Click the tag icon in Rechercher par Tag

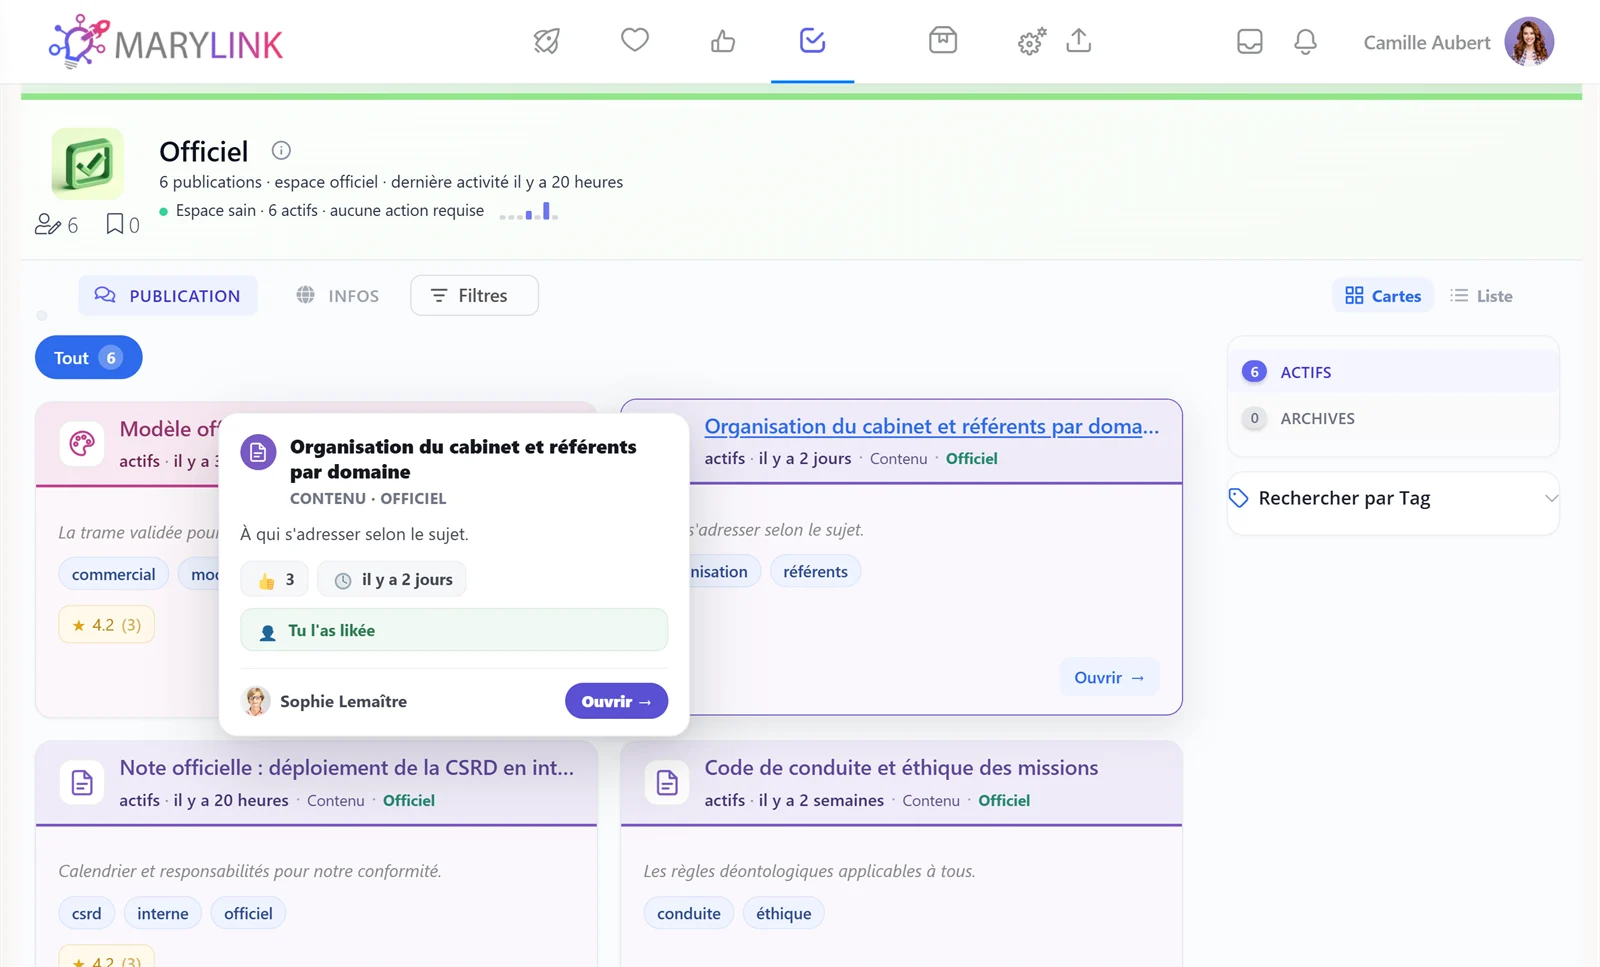coord(1239,498)
